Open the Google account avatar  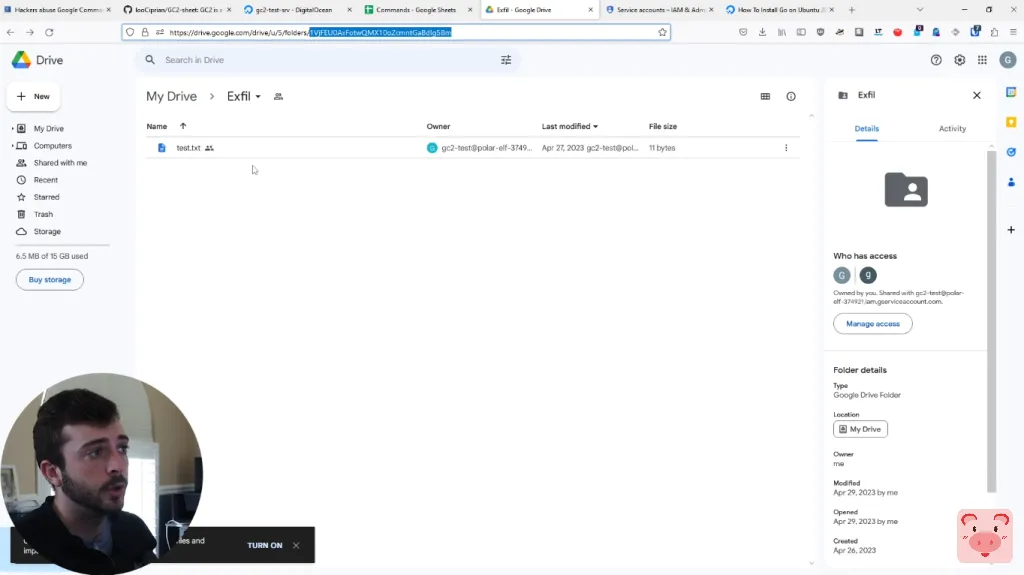point(1008,60)
